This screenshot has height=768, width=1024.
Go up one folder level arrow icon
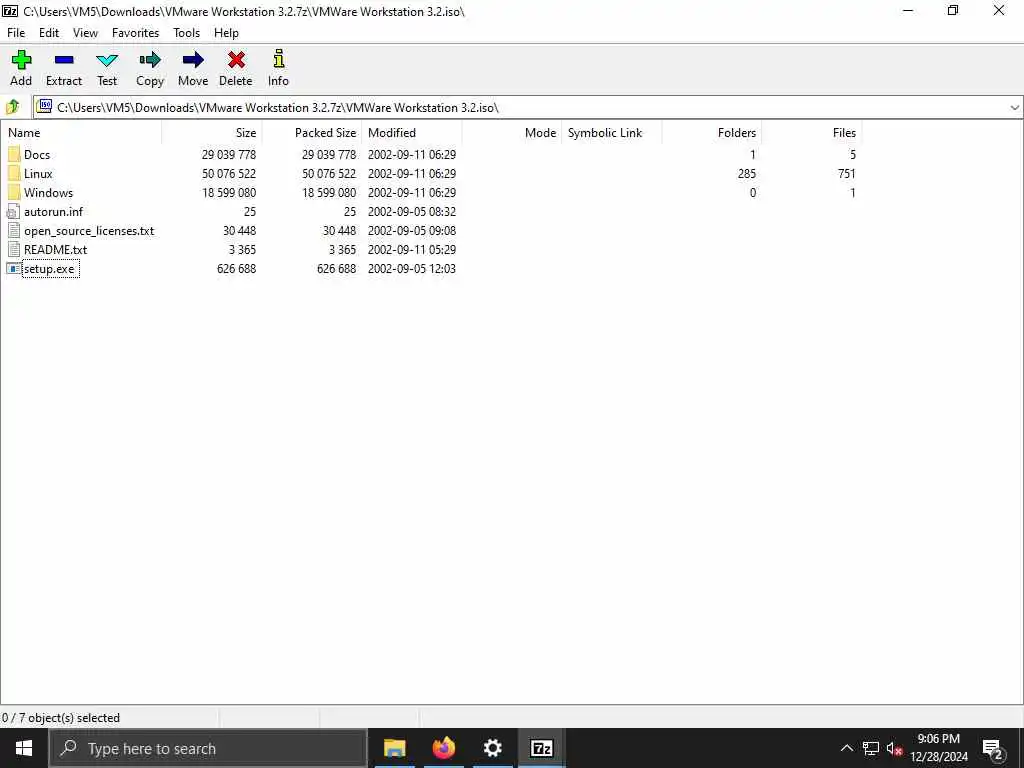pos(13,106)
